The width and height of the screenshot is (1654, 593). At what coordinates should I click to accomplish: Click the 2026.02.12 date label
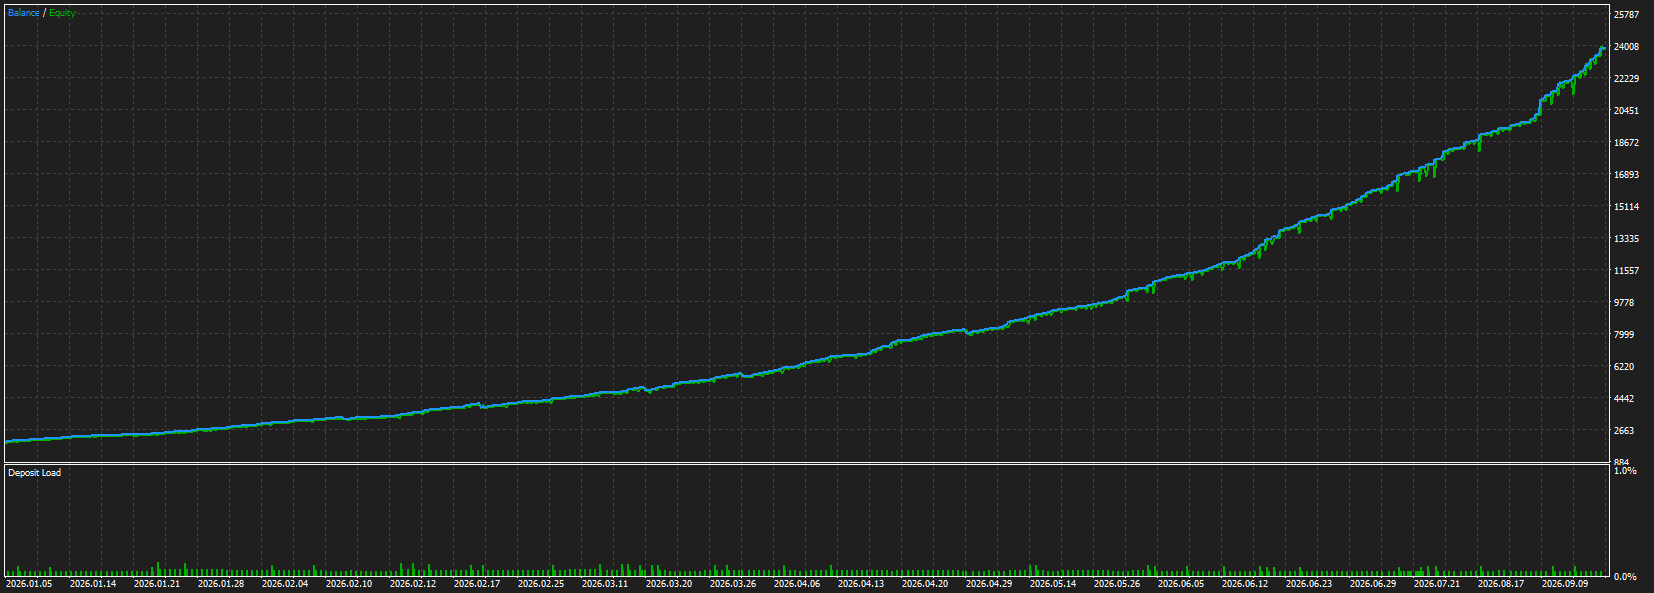(413, 584)
